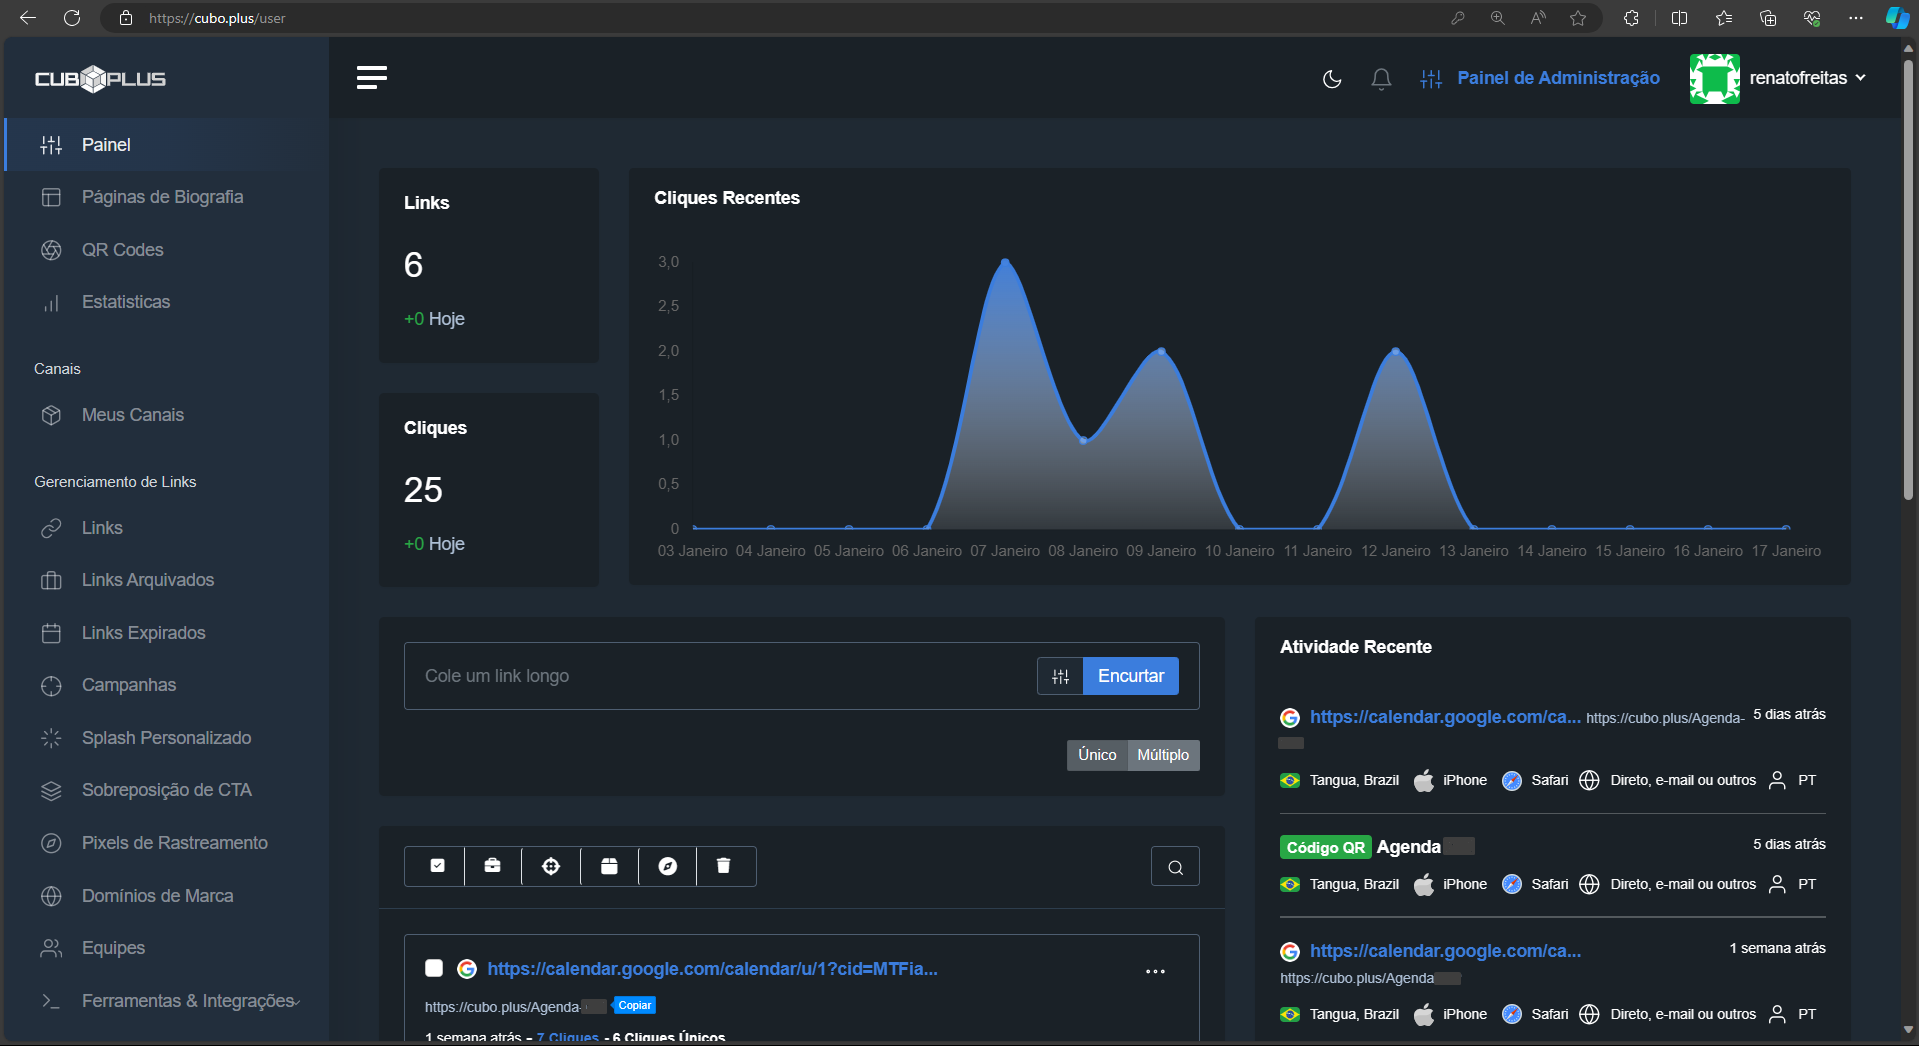Open link search magnifier icon
This screenshot has width=1919, height=1046.
coord(1175,867)
